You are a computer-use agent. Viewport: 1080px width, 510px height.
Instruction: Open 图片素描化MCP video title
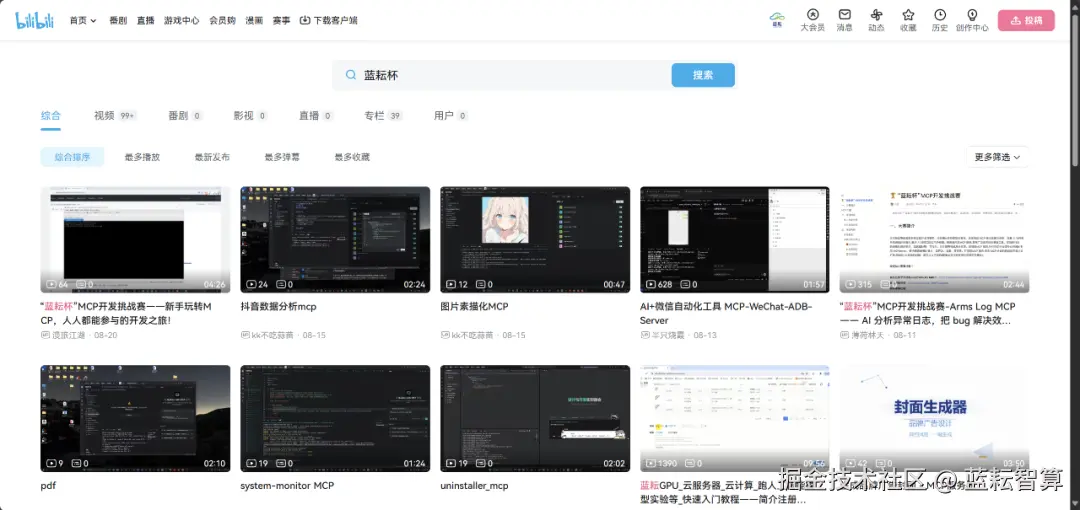pyautogui.click(x=475, y=307)
